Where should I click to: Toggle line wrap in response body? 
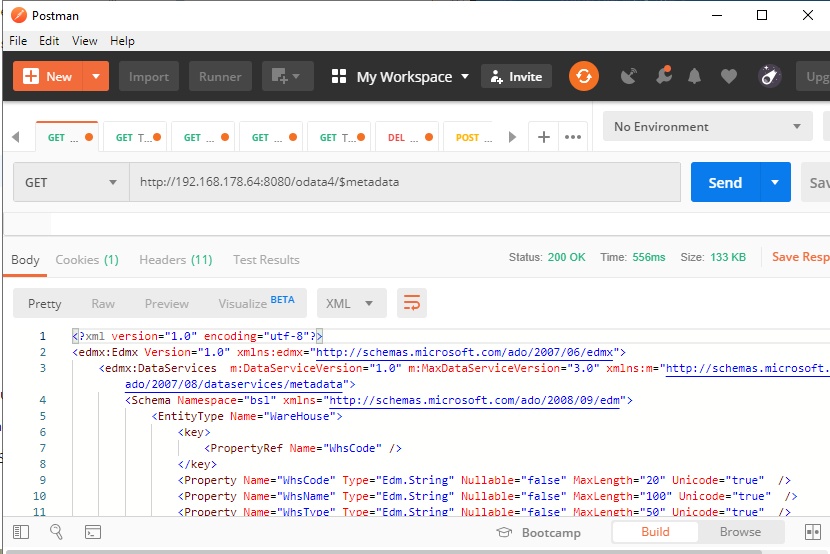pos(411,303)
